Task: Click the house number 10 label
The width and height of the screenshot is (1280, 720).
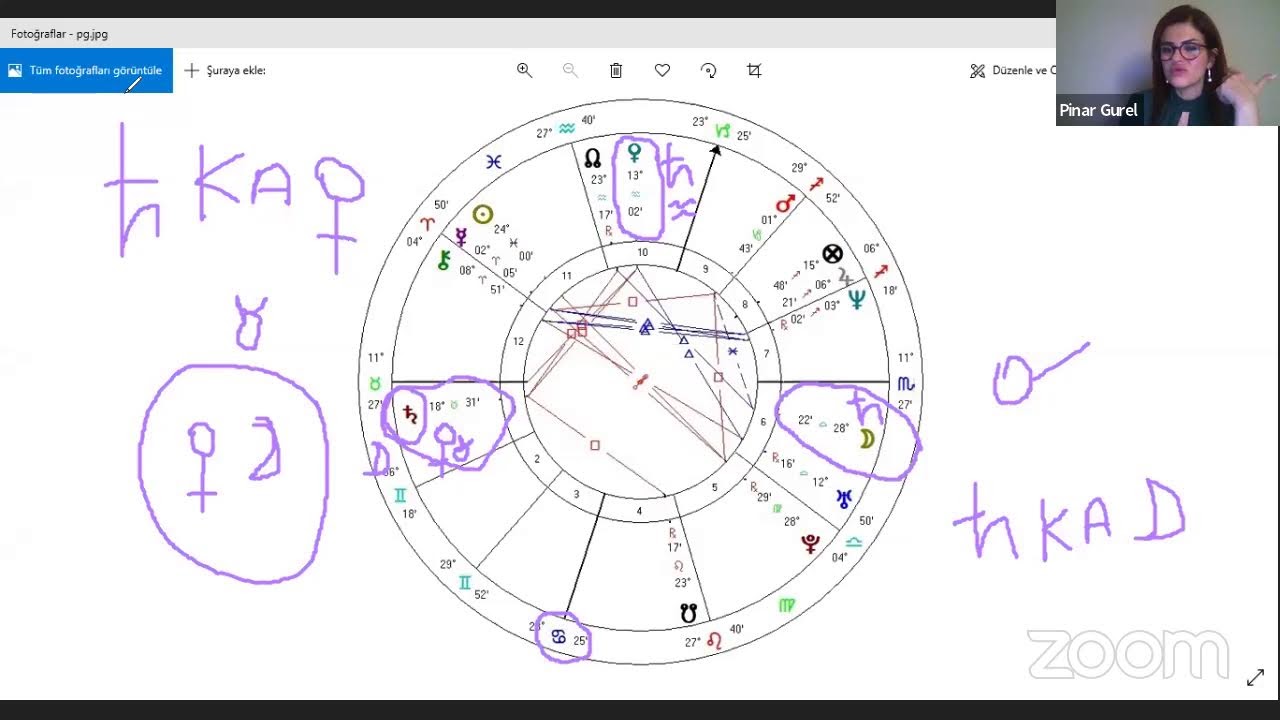Action: (643, 252)
